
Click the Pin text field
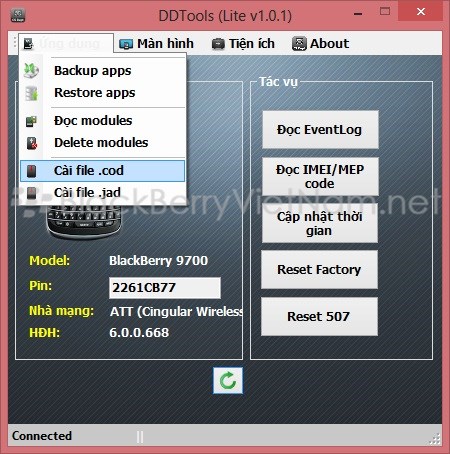[165, 288]
